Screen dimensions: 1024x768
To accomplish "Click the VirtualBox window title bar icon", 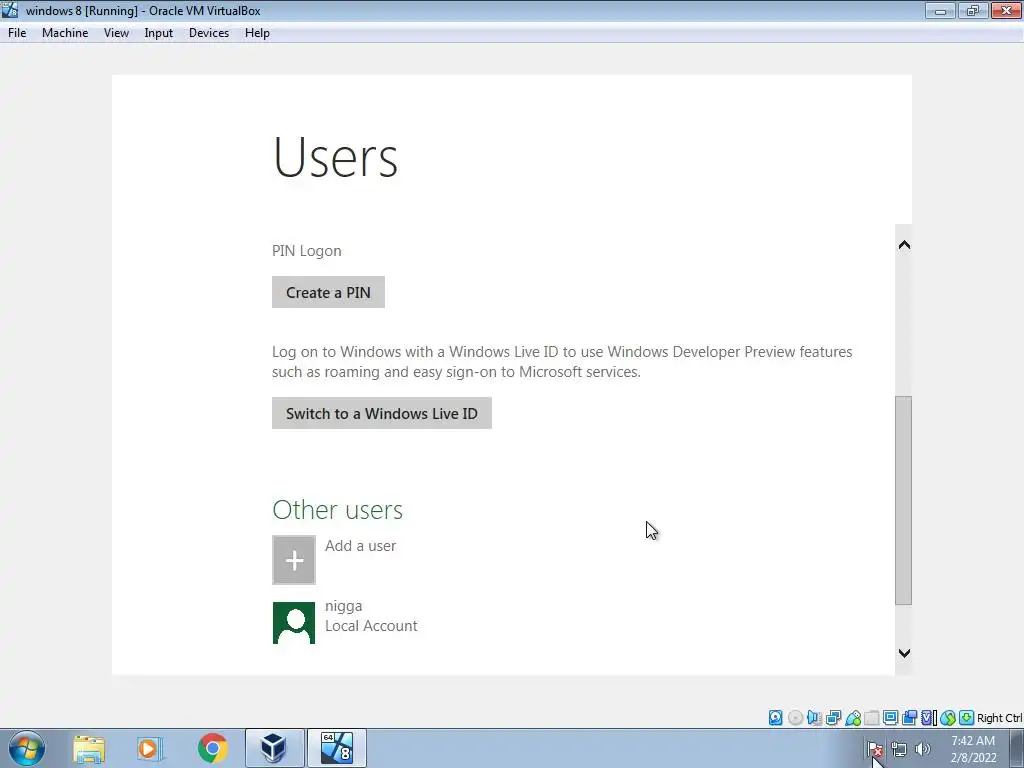I will [x=10, y=10].
